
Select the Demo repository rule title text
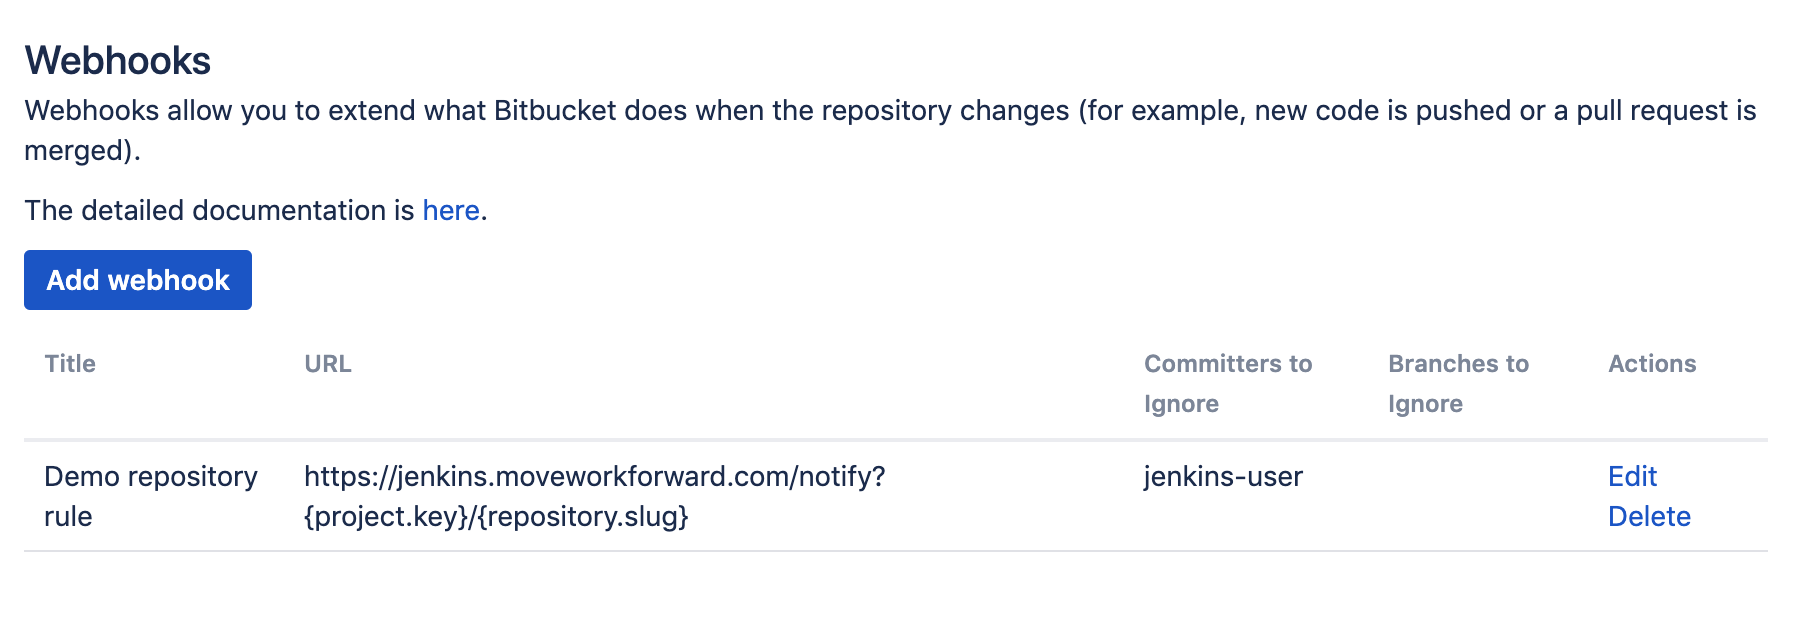coord(150,496)
